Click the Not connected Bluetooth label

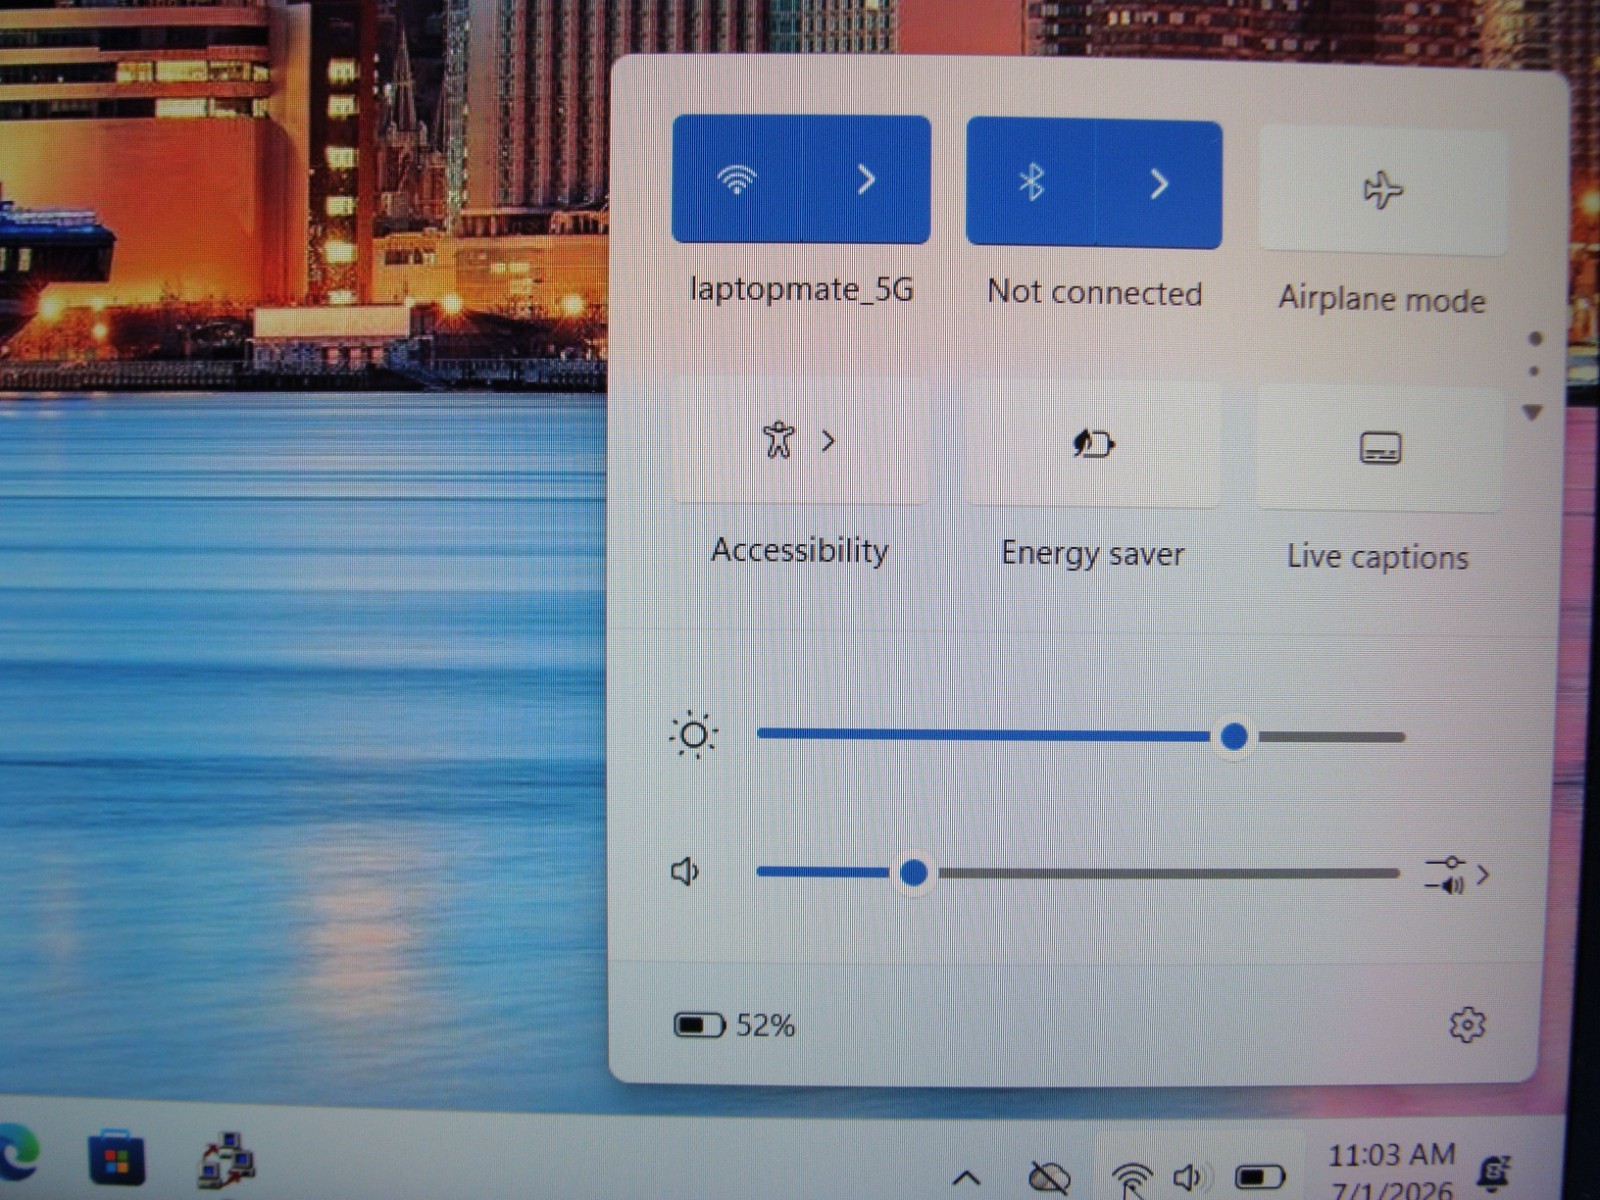[x=1095, y=293]
